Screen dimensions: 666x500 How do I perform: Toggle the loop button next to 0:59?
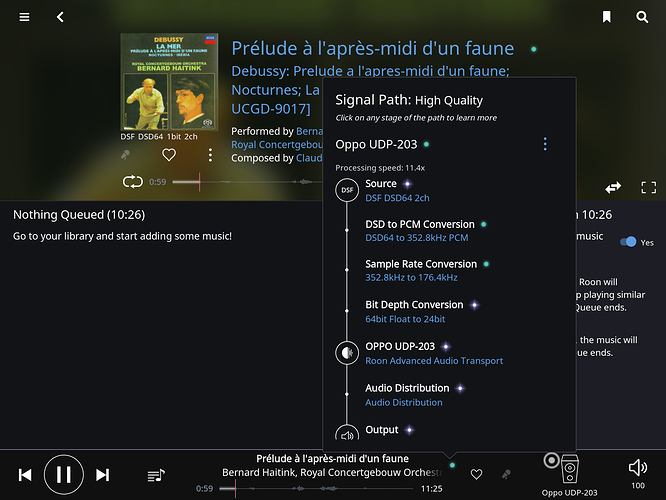tap(133, 182)
